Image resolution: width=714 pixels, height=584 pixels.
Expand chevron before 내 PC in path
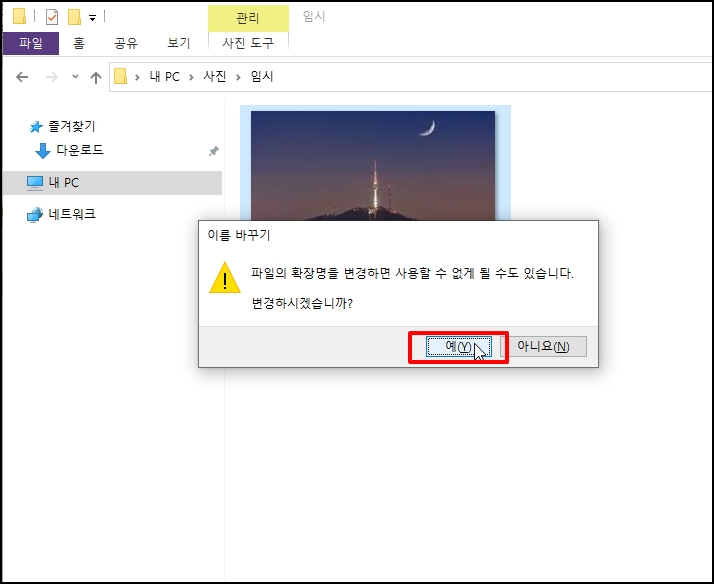[137, 77]
